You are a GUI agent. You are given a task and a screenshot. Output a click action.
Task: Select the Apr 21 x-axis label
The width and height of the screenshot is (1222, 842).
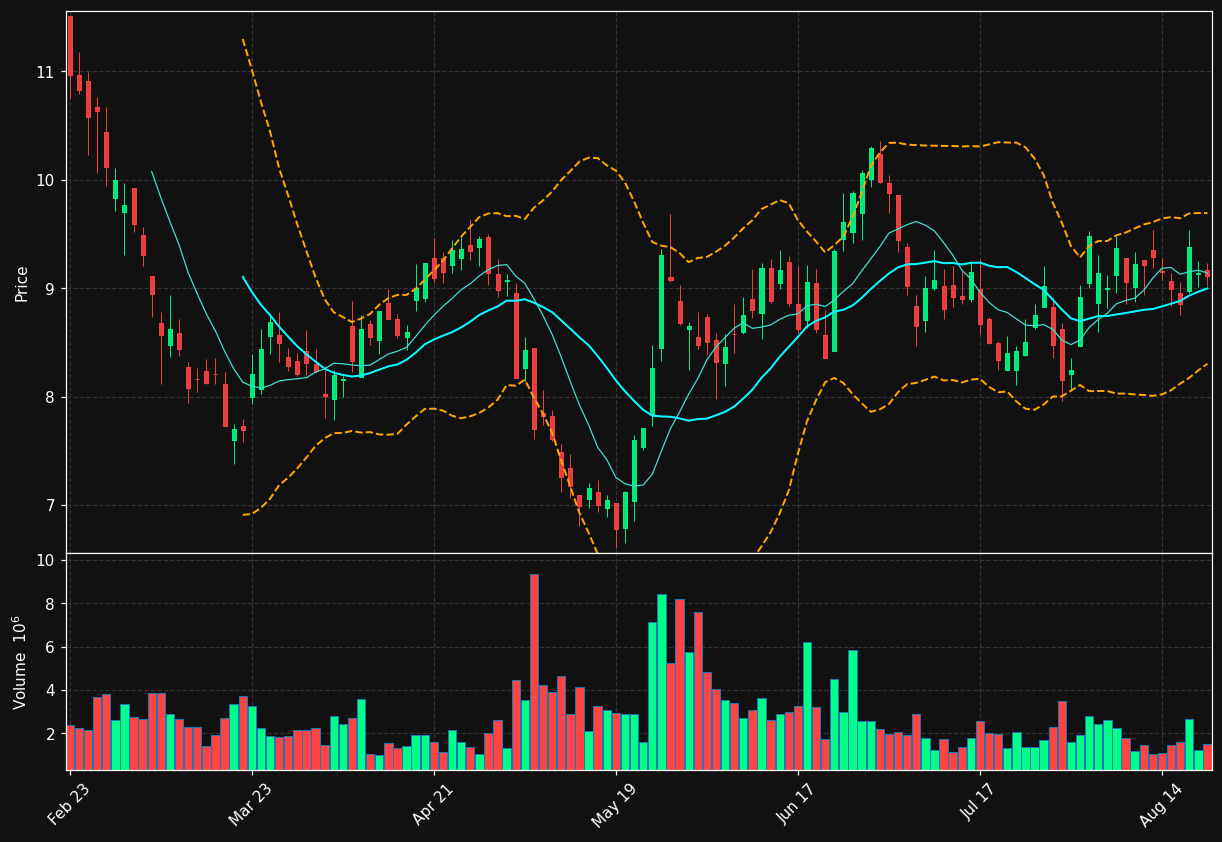(433, 803)
